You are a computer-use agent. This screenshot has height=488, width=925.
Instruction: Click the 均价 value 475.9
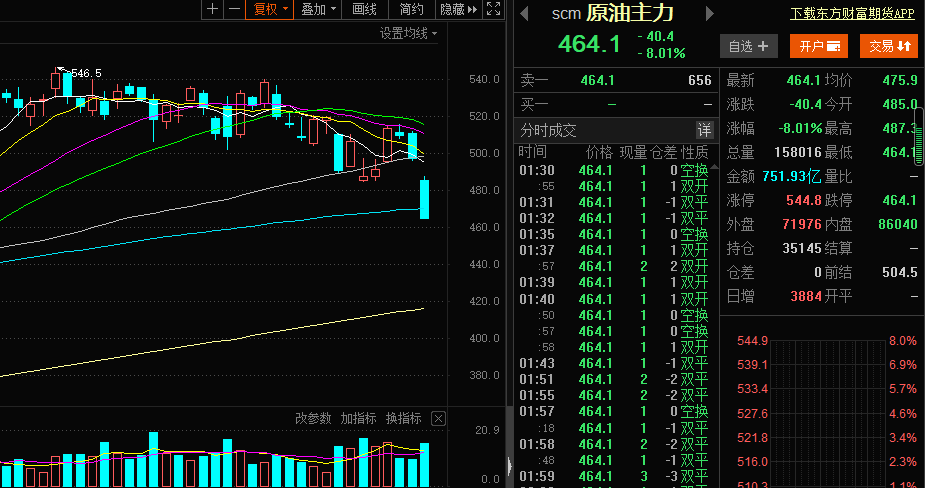pos(900,80)
